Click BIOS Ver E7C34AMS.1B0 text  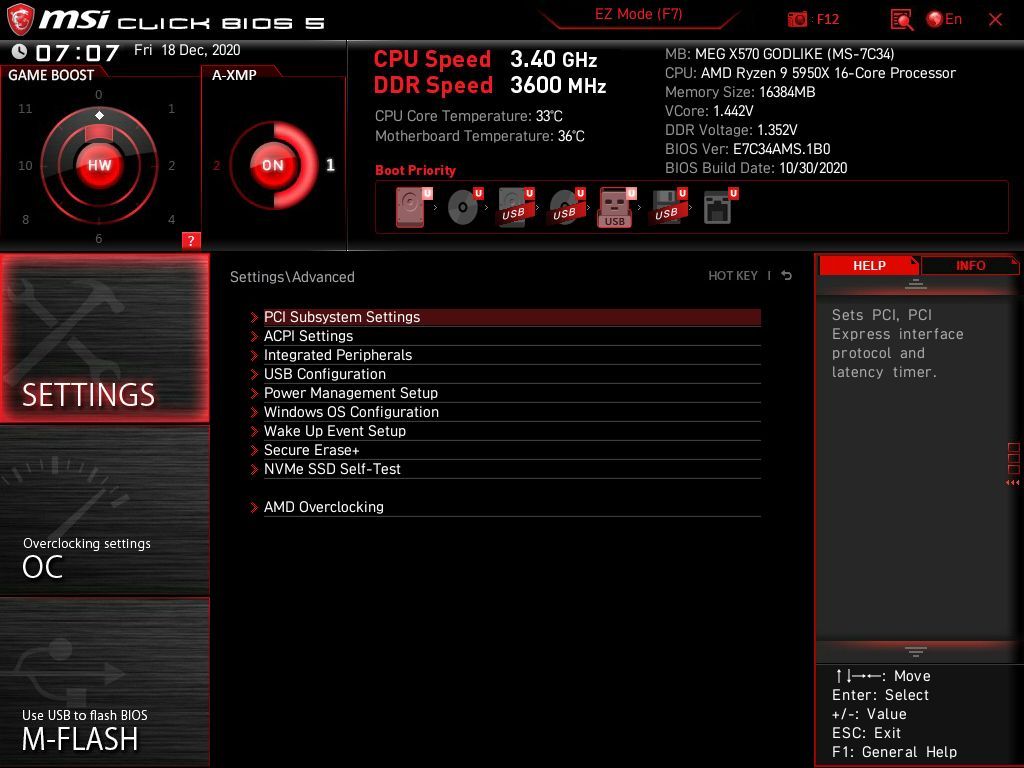coord(748,149)
